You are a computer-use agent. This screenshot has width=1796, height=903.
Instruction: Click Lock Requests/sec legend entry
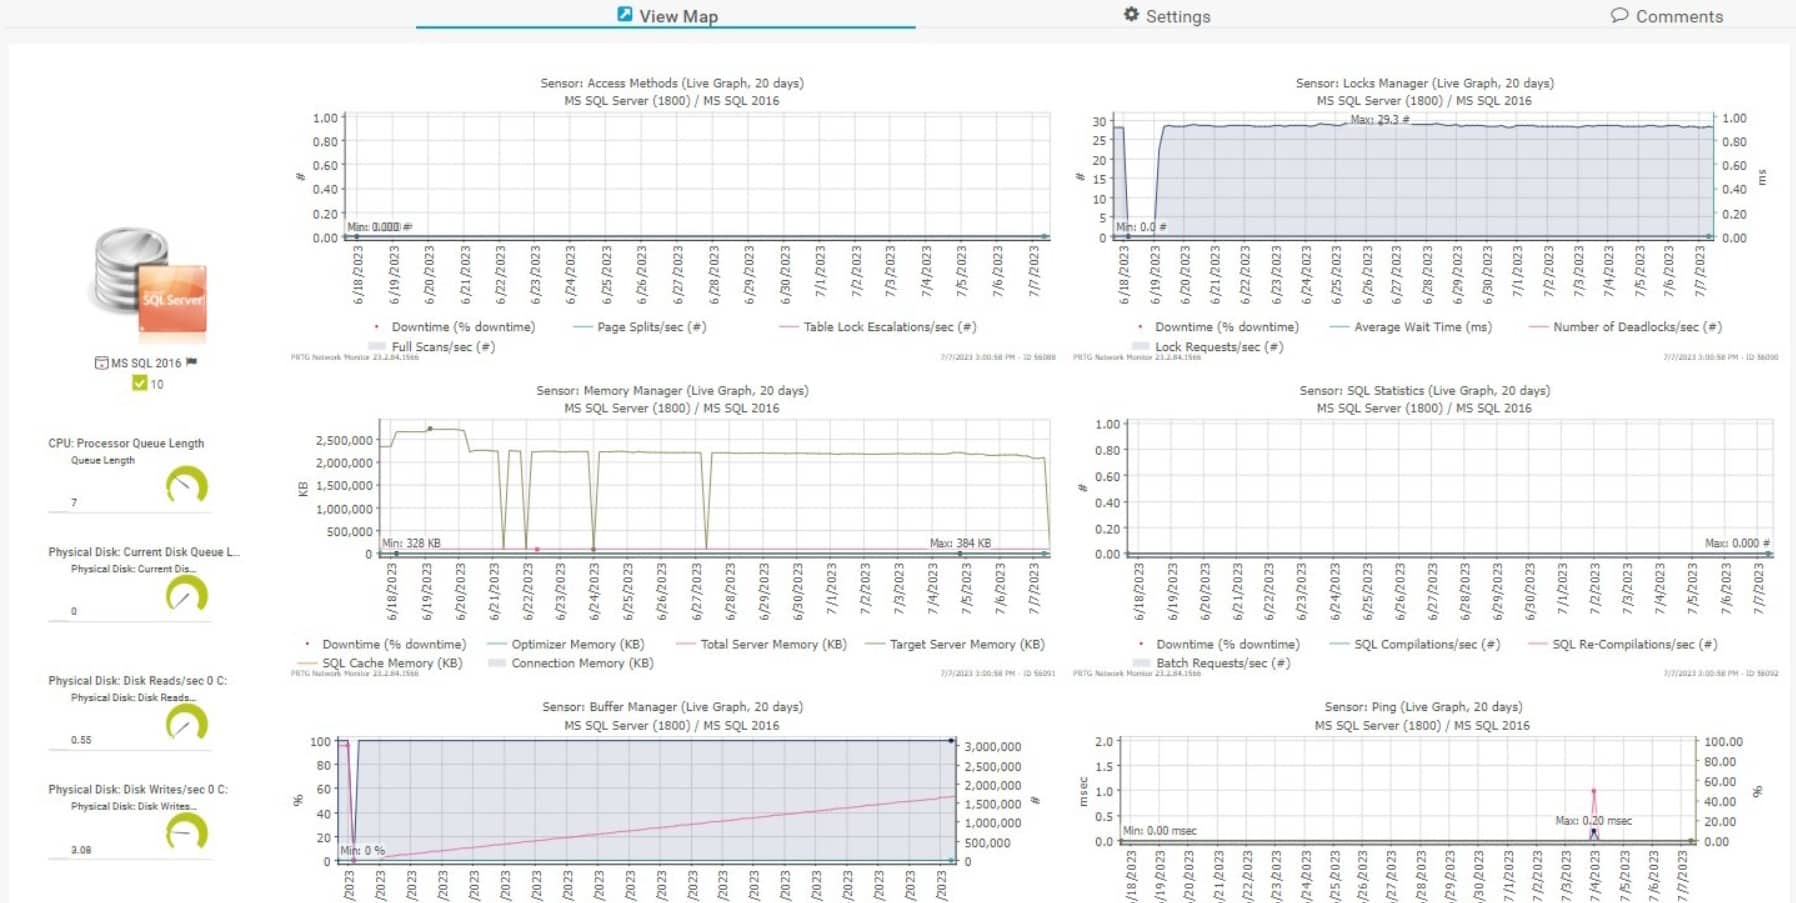pos(1208,347)
